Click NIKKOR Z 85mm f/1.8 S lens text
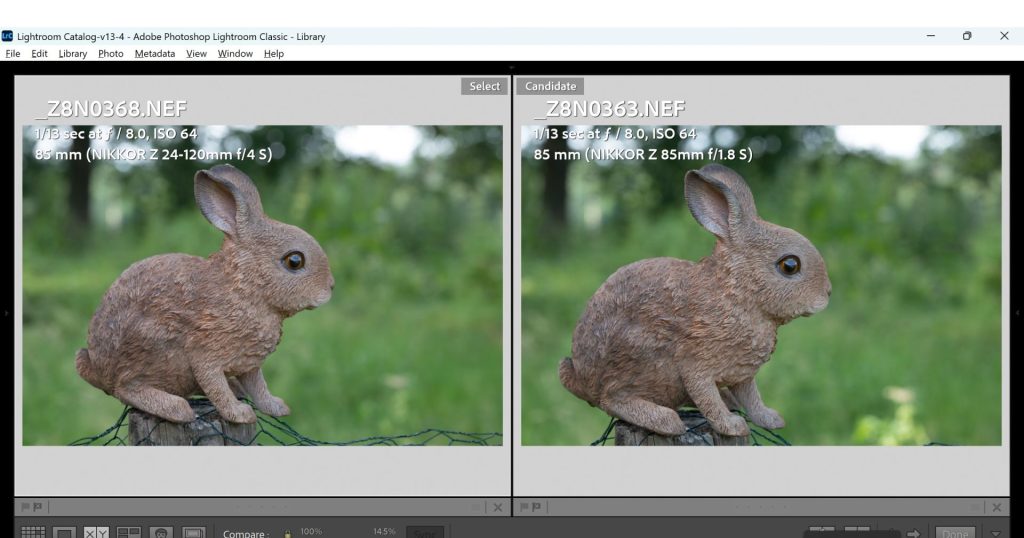This screenshot has width=1024, height=538. (x=669, y=155)
